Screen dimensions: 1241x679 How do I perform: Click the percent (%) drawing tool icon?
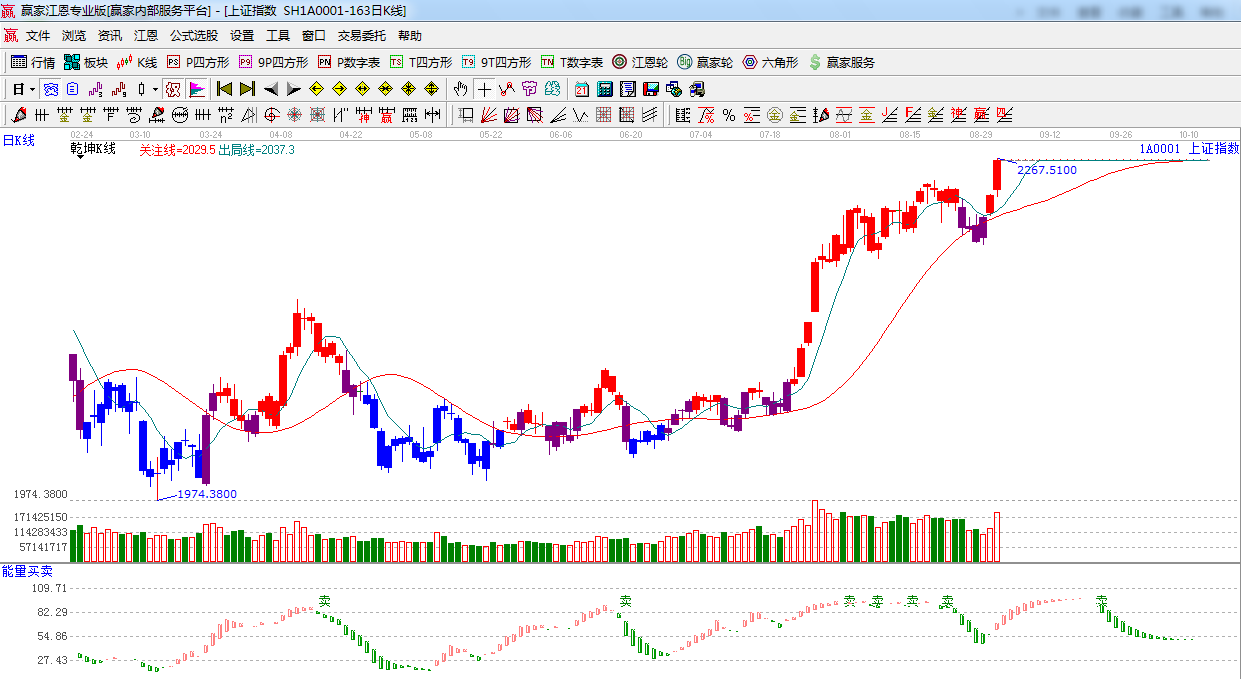click(729, 115)
